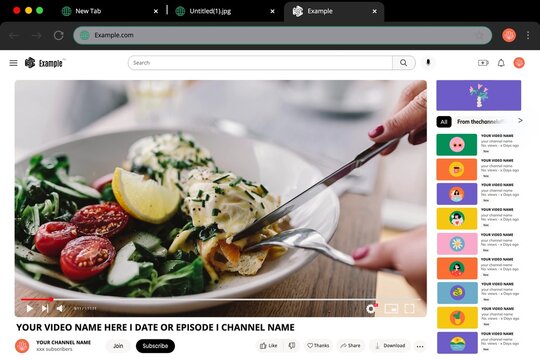Image resolution: width=540 pixels, height=360 pixels.
Task: Open the more actions ellipsis below the video
Action: tap(420, 346)
